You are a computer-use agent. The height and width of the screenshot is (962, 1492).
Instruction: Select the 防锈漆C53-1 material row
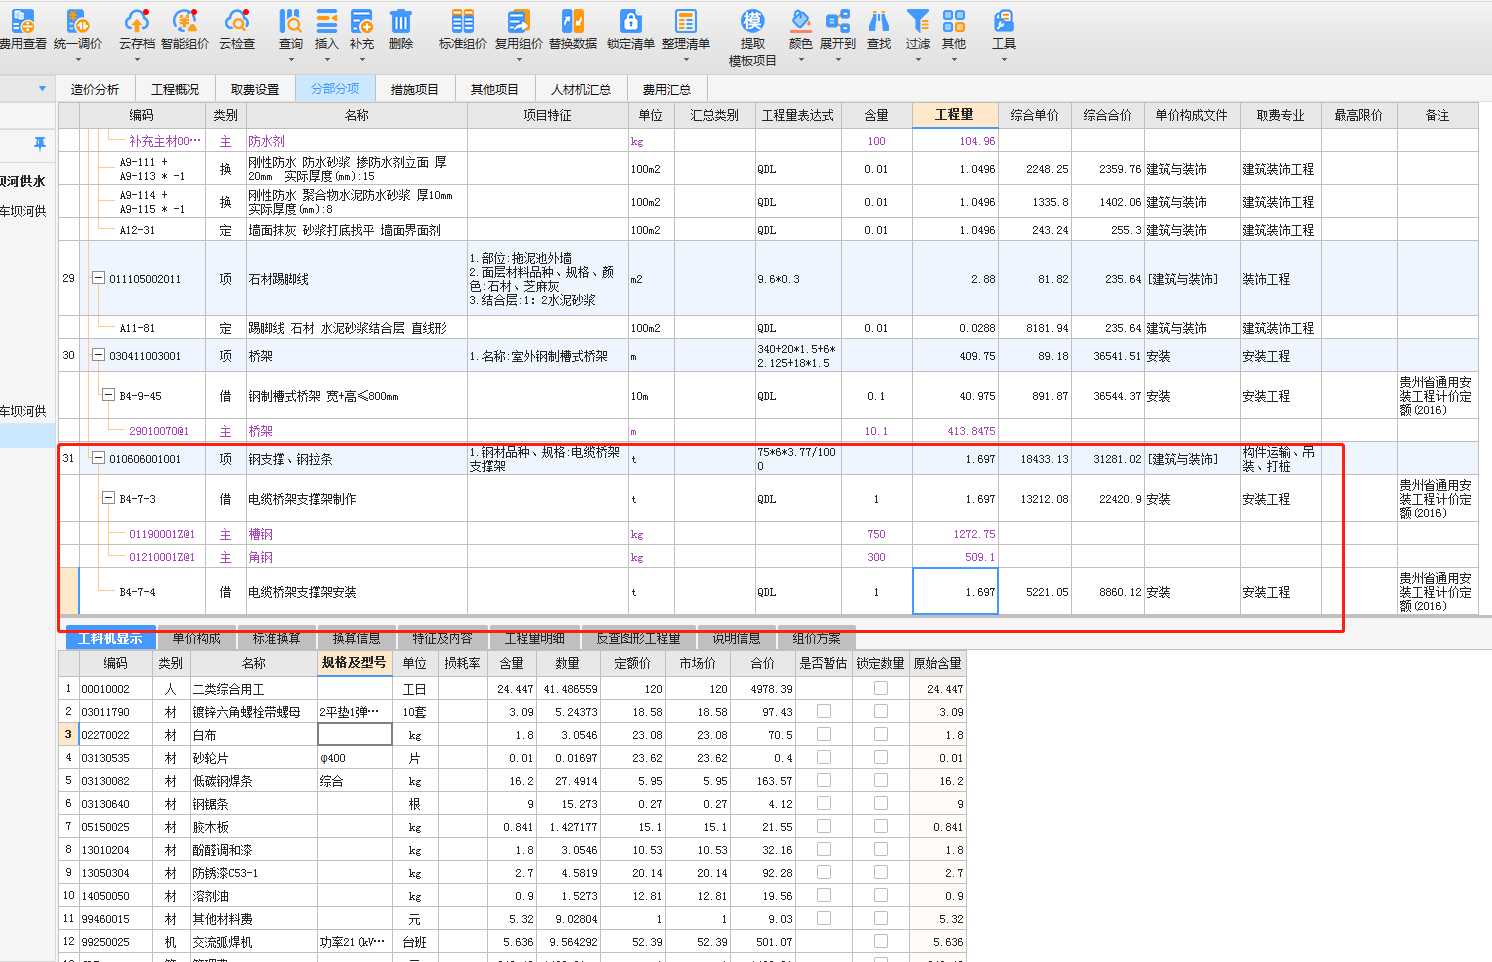coord(512,872)
